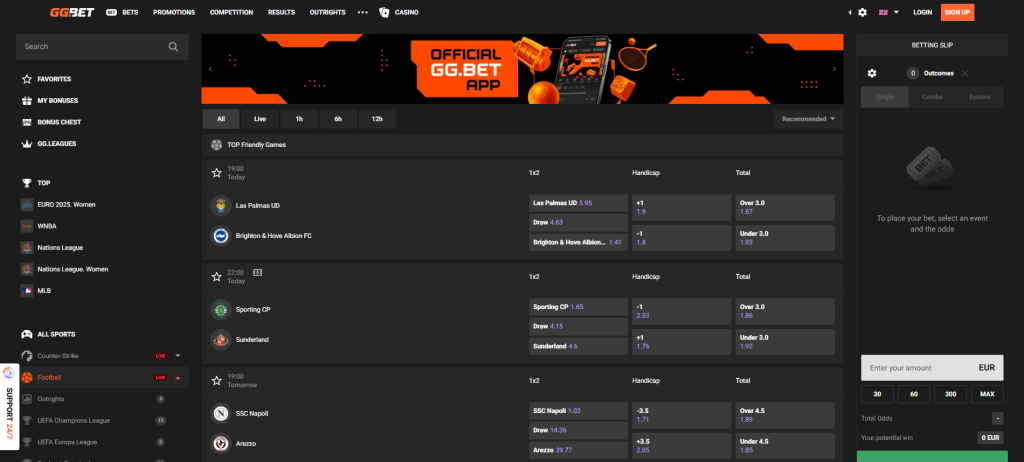Click Sunderland team crest
The image size is (1024, 462).
coord(221,340)
